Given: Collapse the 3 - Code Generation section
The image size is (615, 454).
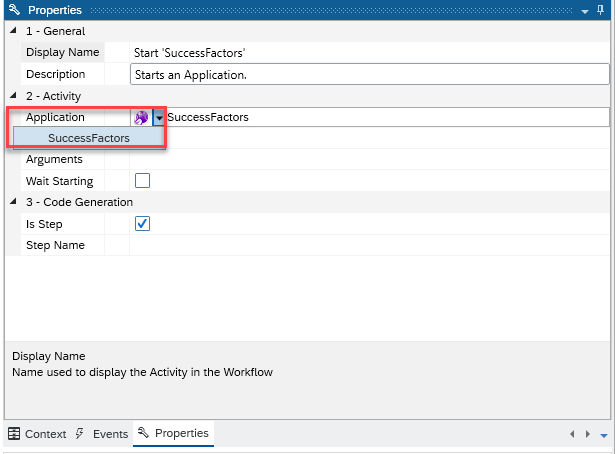Looking at the screenshot, I should 13,201.
